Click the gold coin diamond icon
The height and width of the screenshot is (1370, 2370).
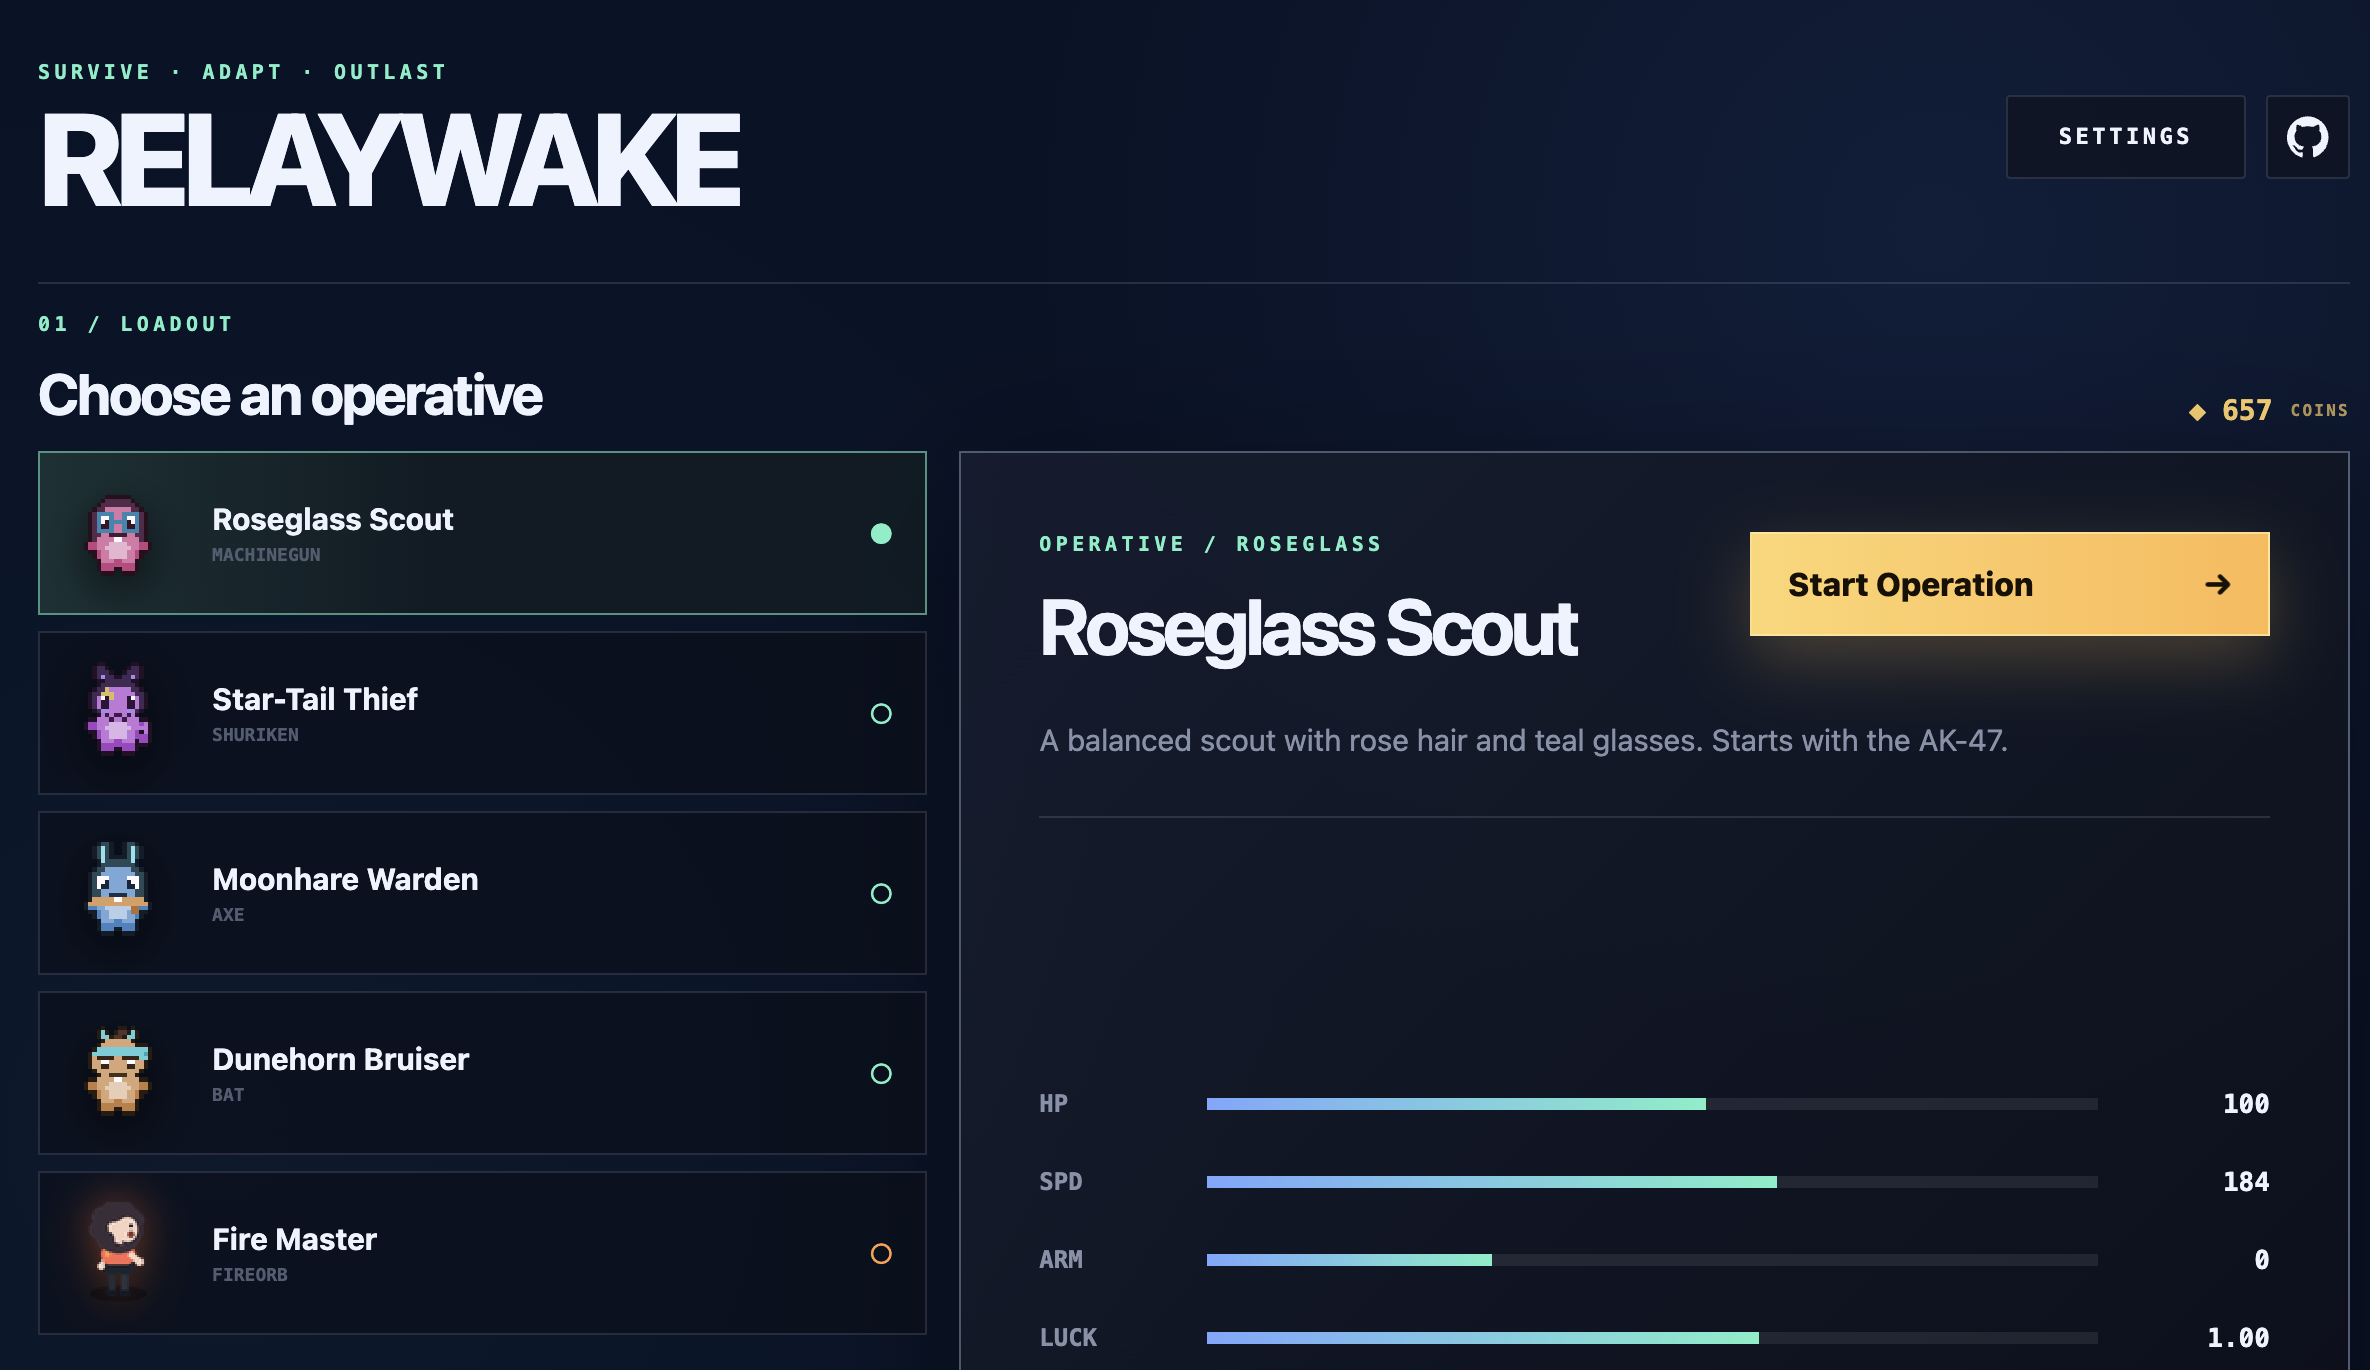point(2197,412)
